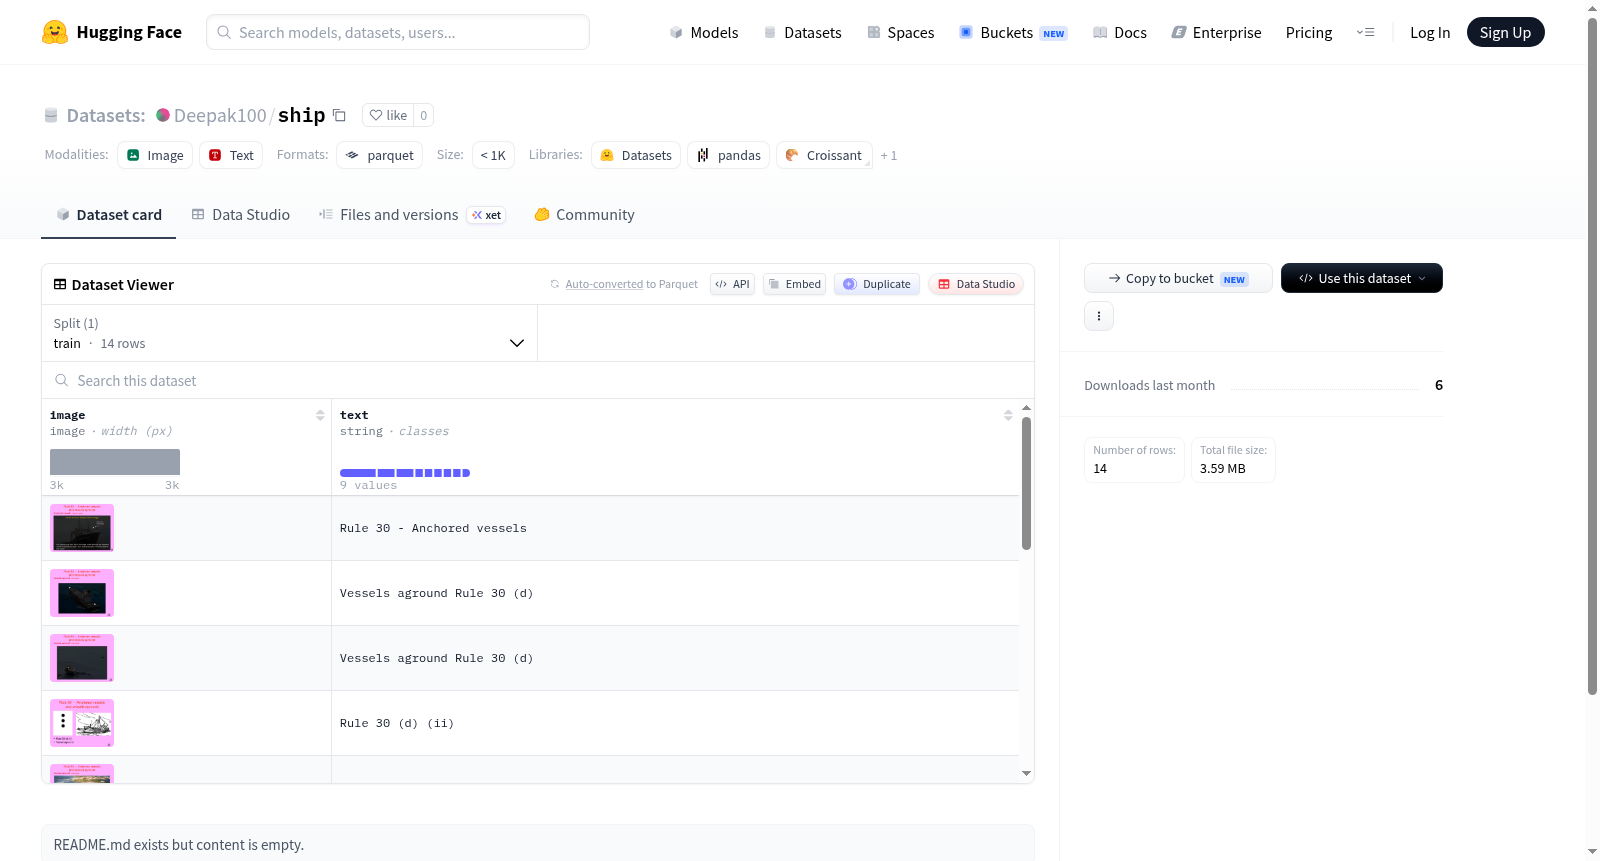Screen dimensions: 1600x861
Task: Open the extra navigation menu icon
Action: pyautogui.click(x=1365, y=32)
